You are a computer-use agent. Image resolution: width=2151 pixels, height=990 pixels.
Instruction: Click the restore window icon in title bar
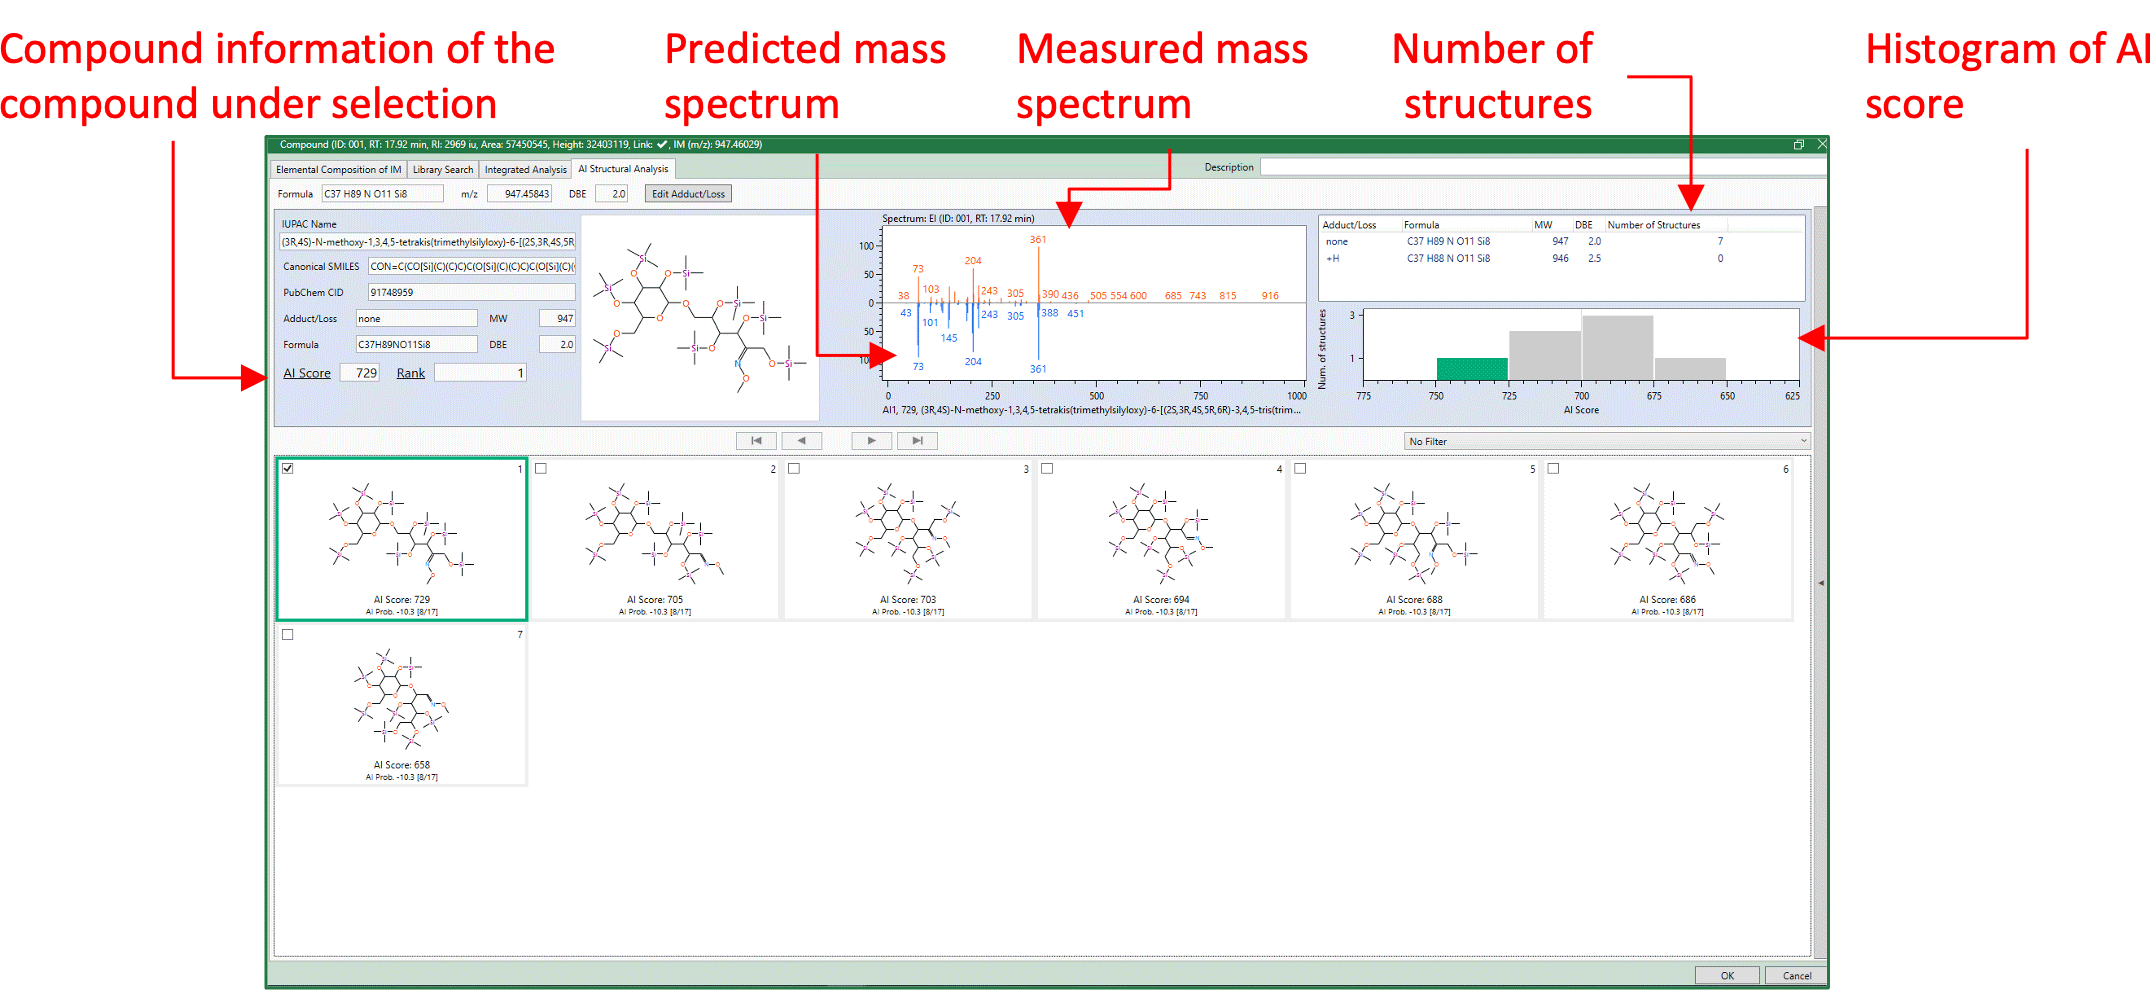[1798, 145]
